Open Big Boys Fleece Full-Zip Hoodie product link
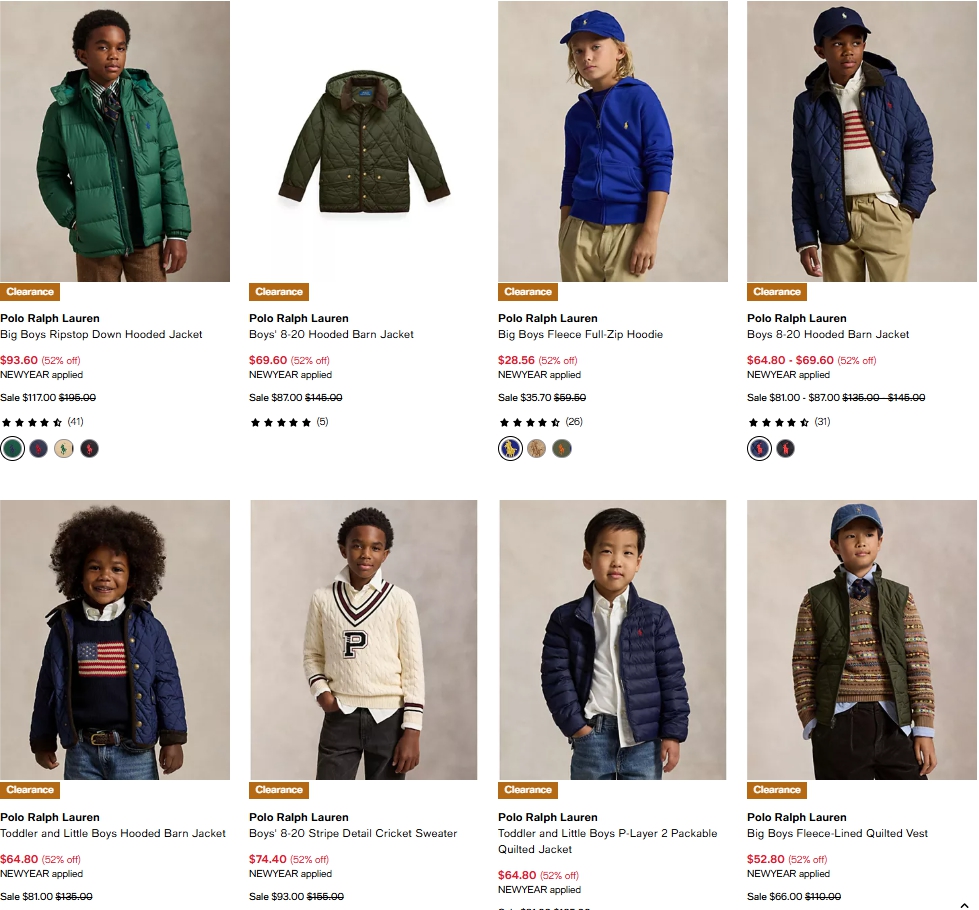 tap(580, 334)
